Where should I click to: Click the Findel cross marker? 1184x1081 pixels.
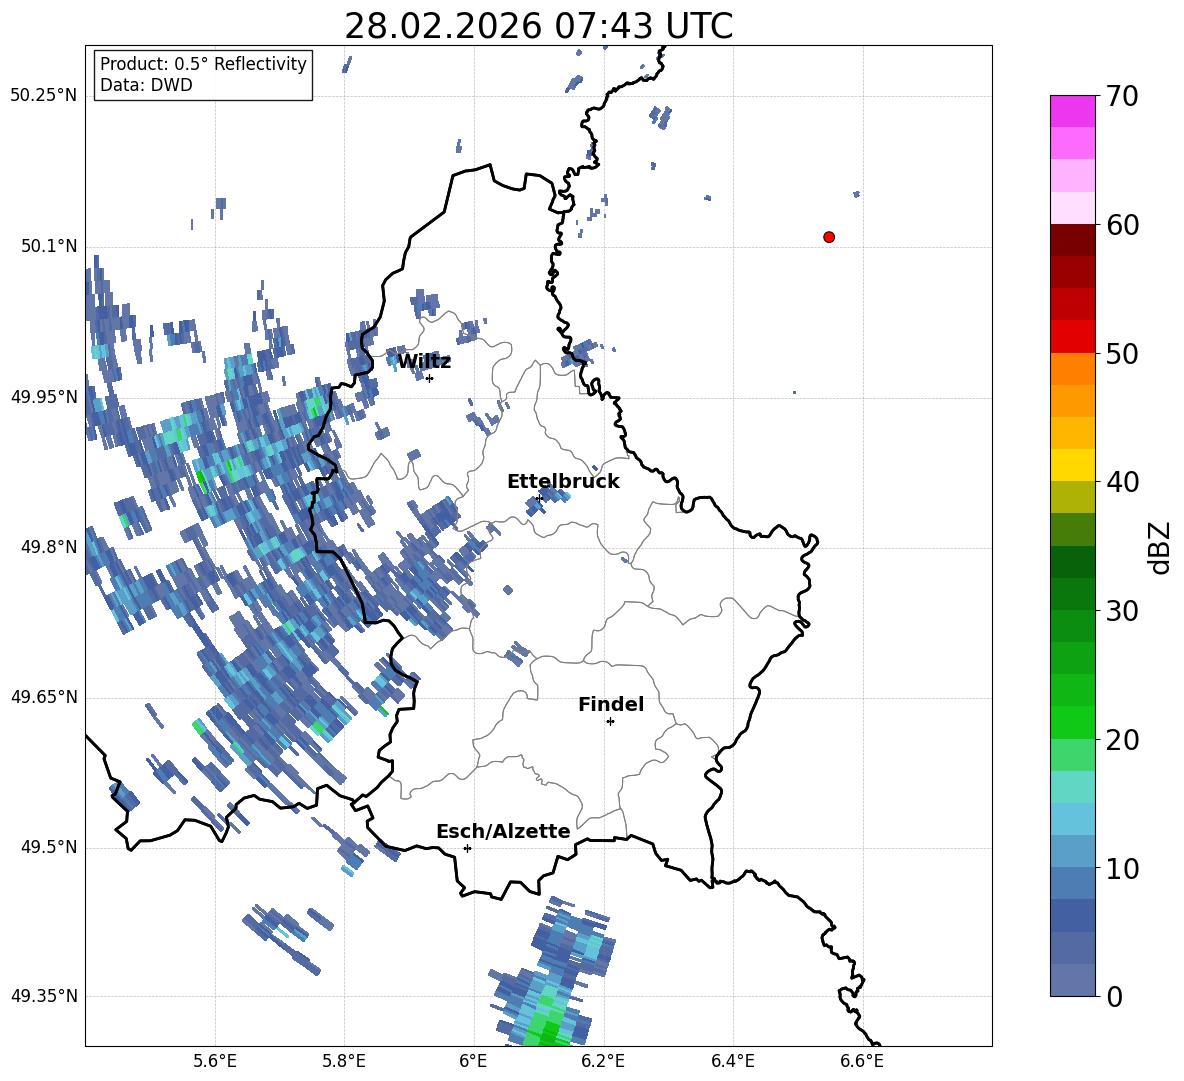click(610, 722)
